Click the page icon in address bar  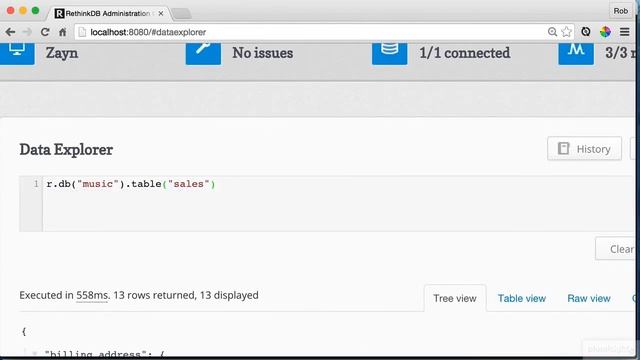click(x=82, y=32)
